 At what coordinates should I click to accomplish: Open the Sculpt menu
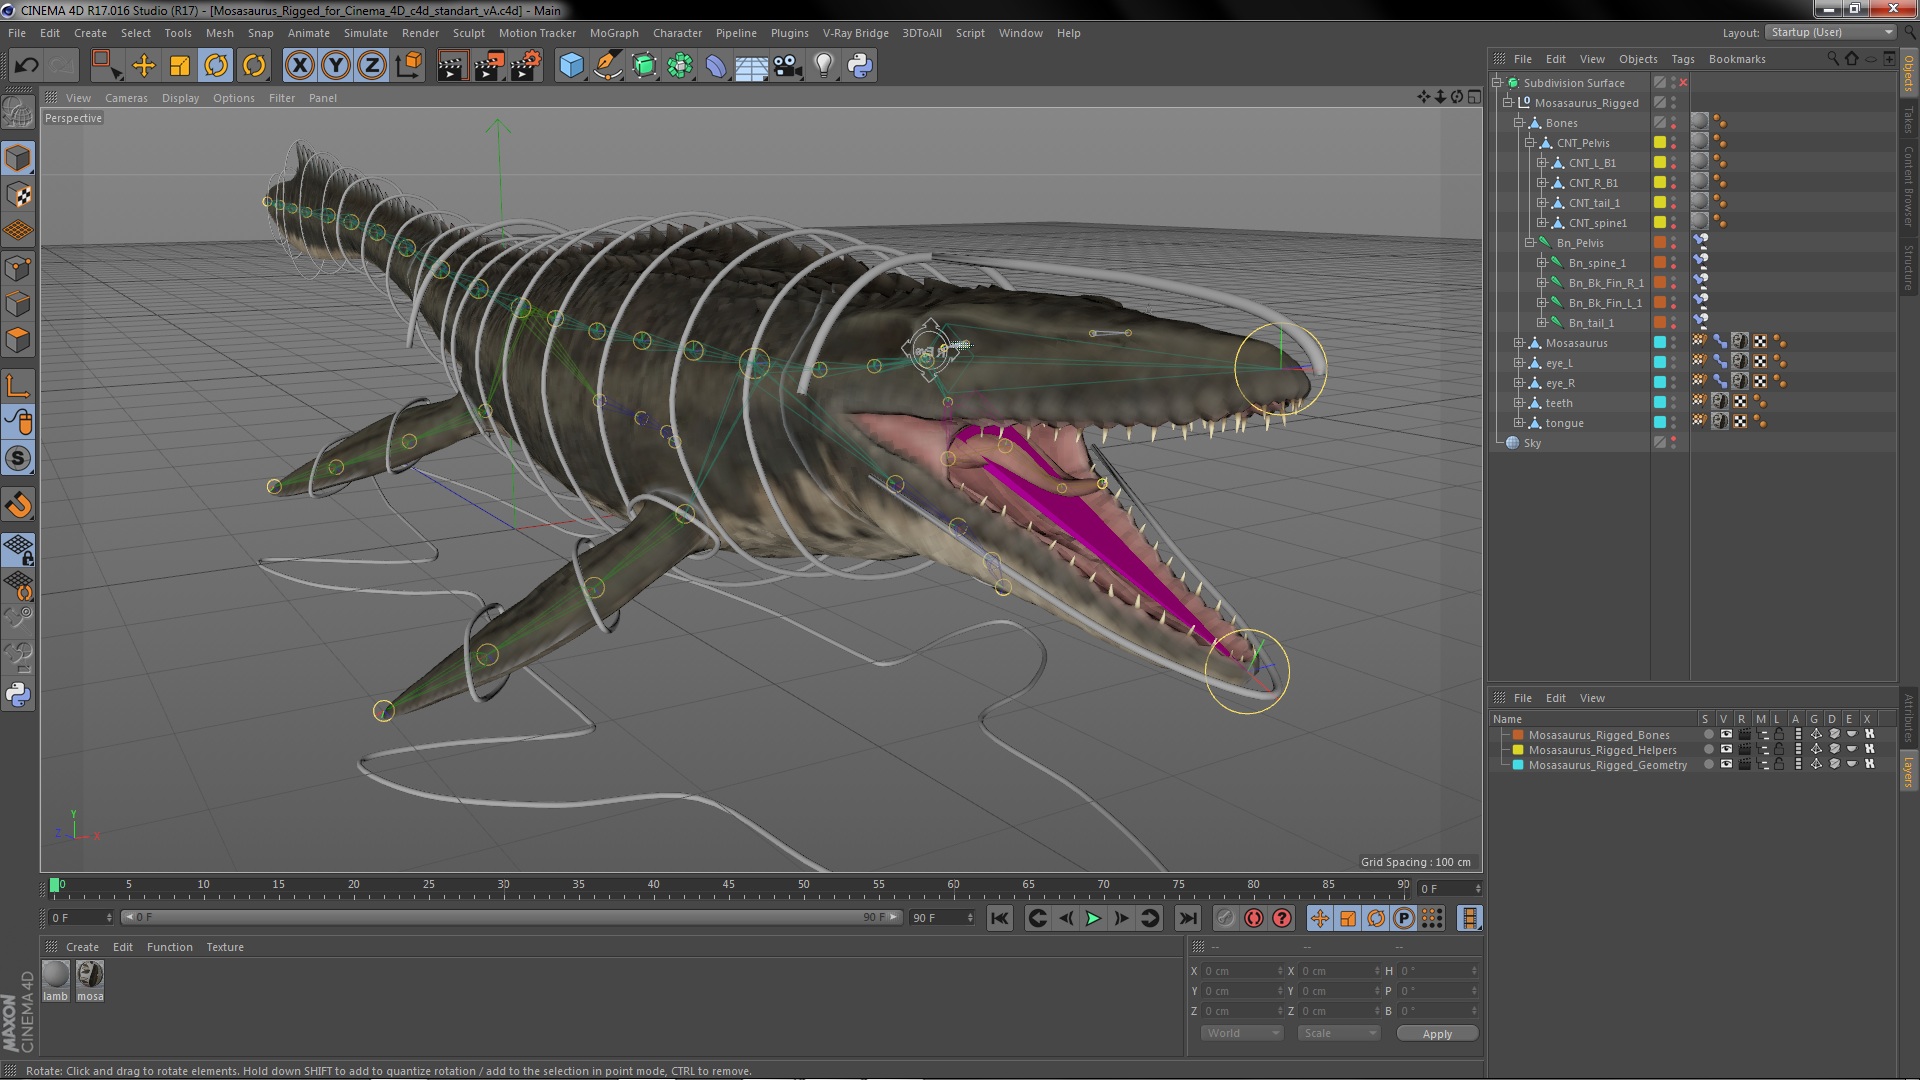(x=468, y=33)
